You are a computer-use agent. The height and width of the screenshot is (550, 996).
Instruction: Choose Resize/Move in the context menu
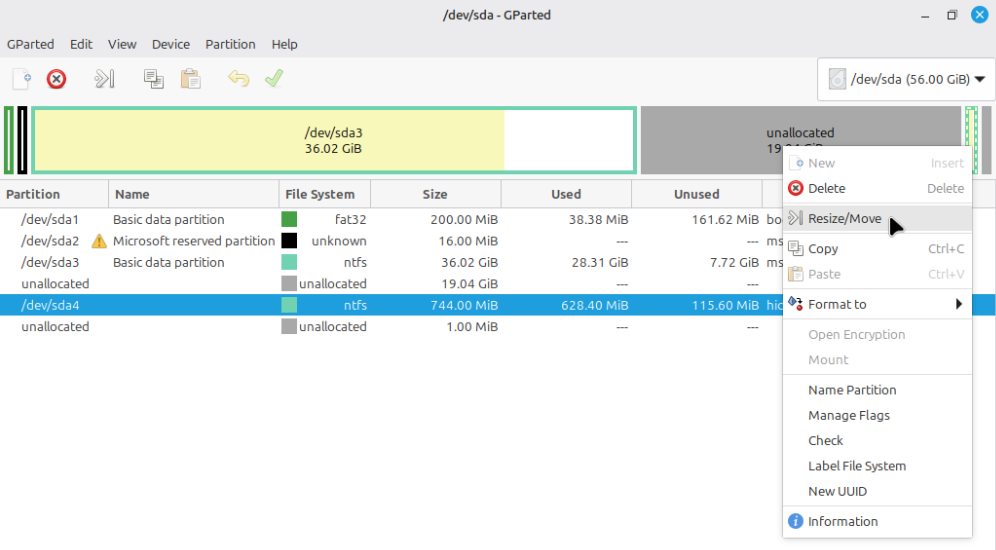(877, 218)
